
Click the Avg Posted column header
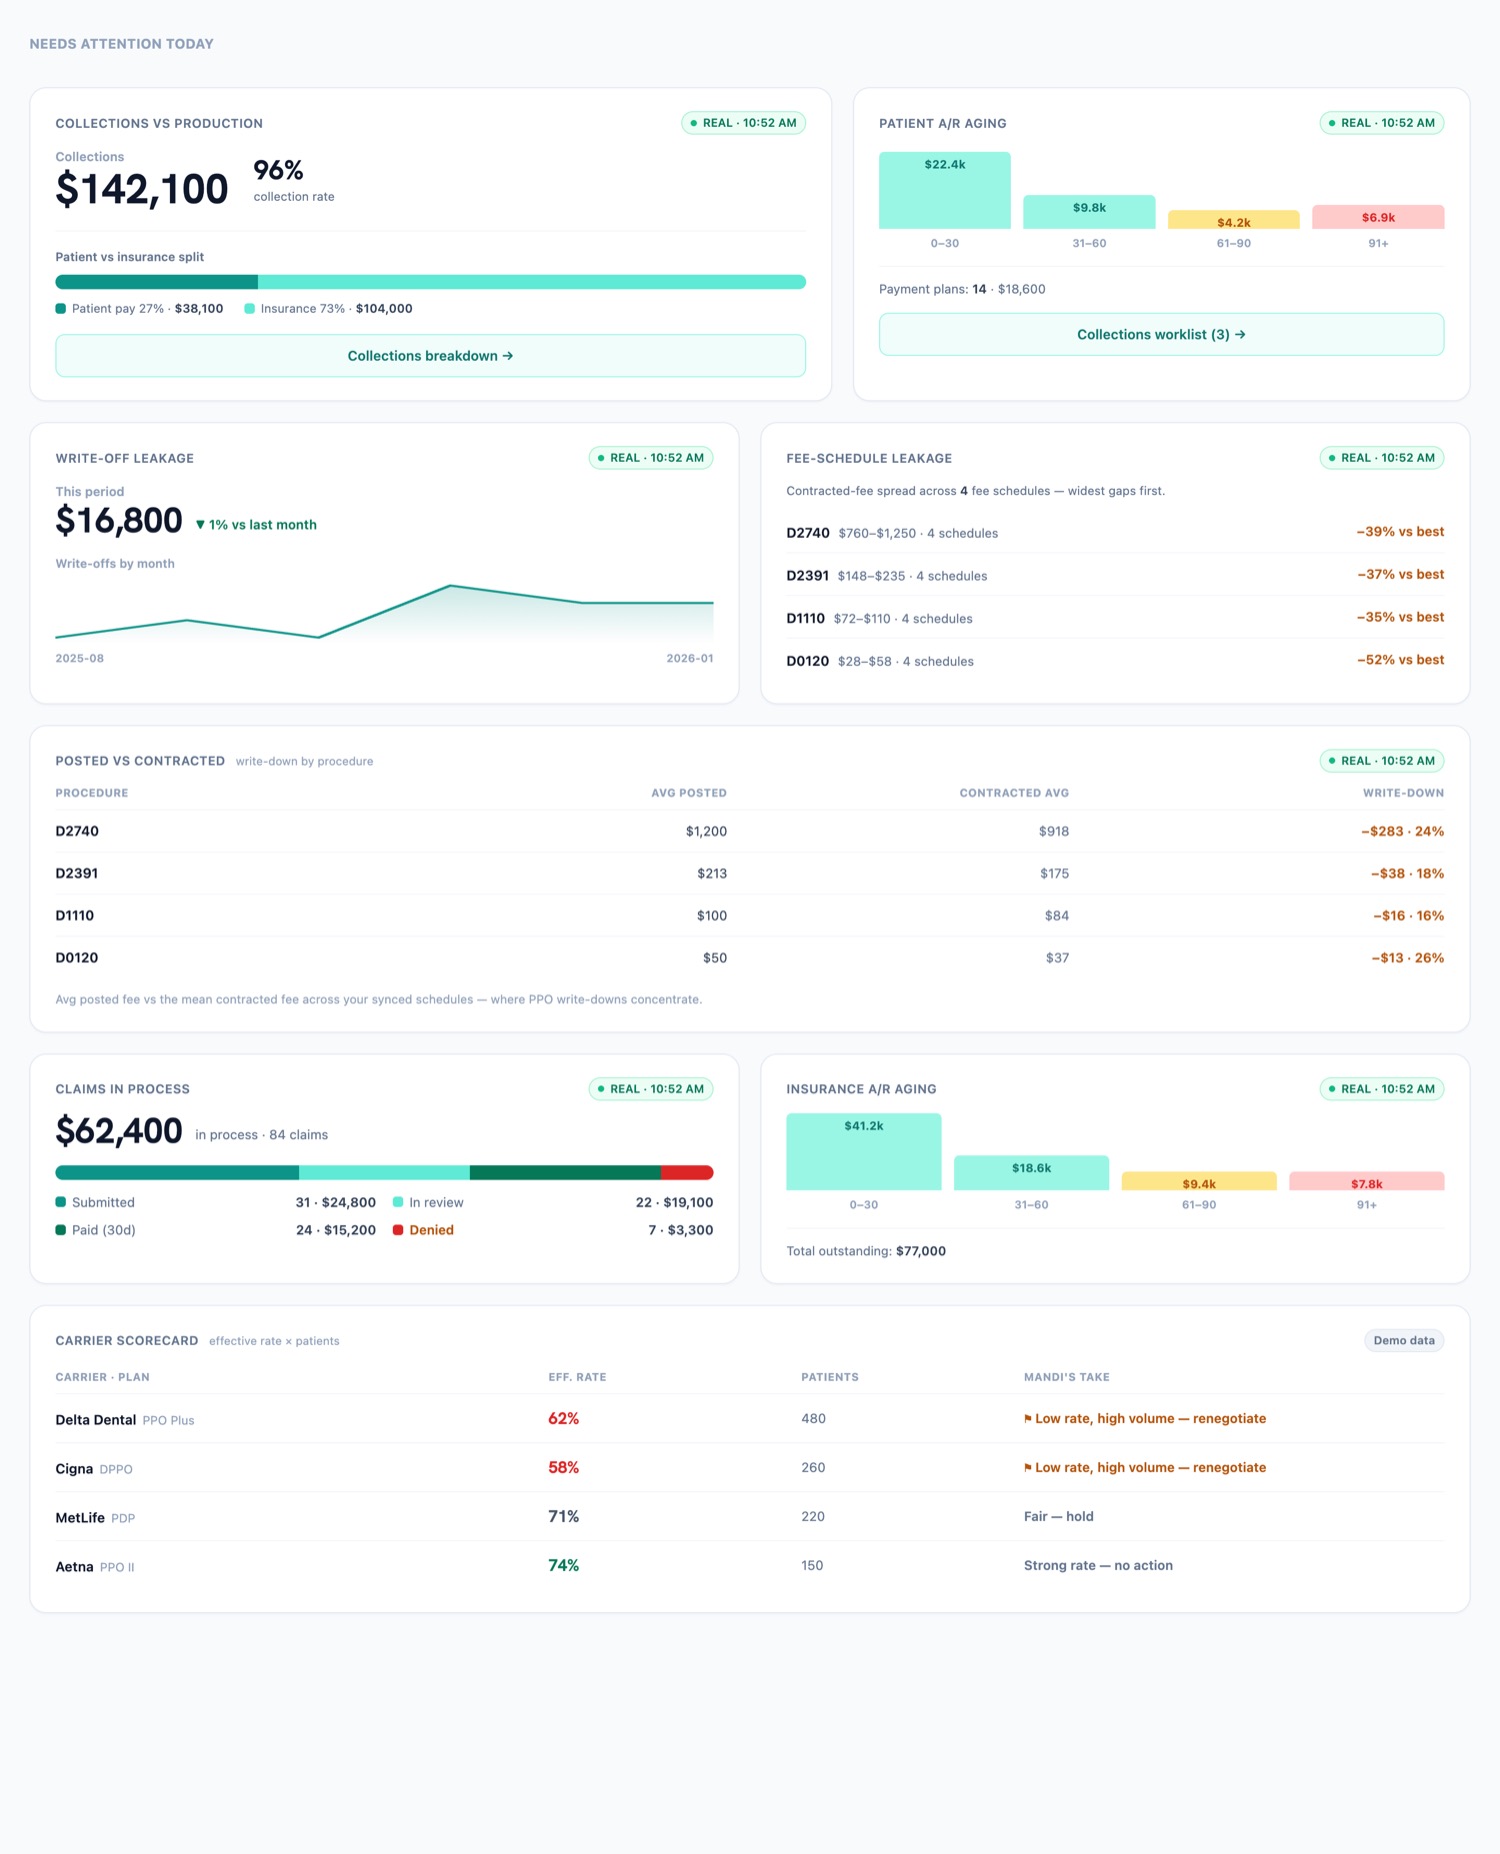(689, 793)
